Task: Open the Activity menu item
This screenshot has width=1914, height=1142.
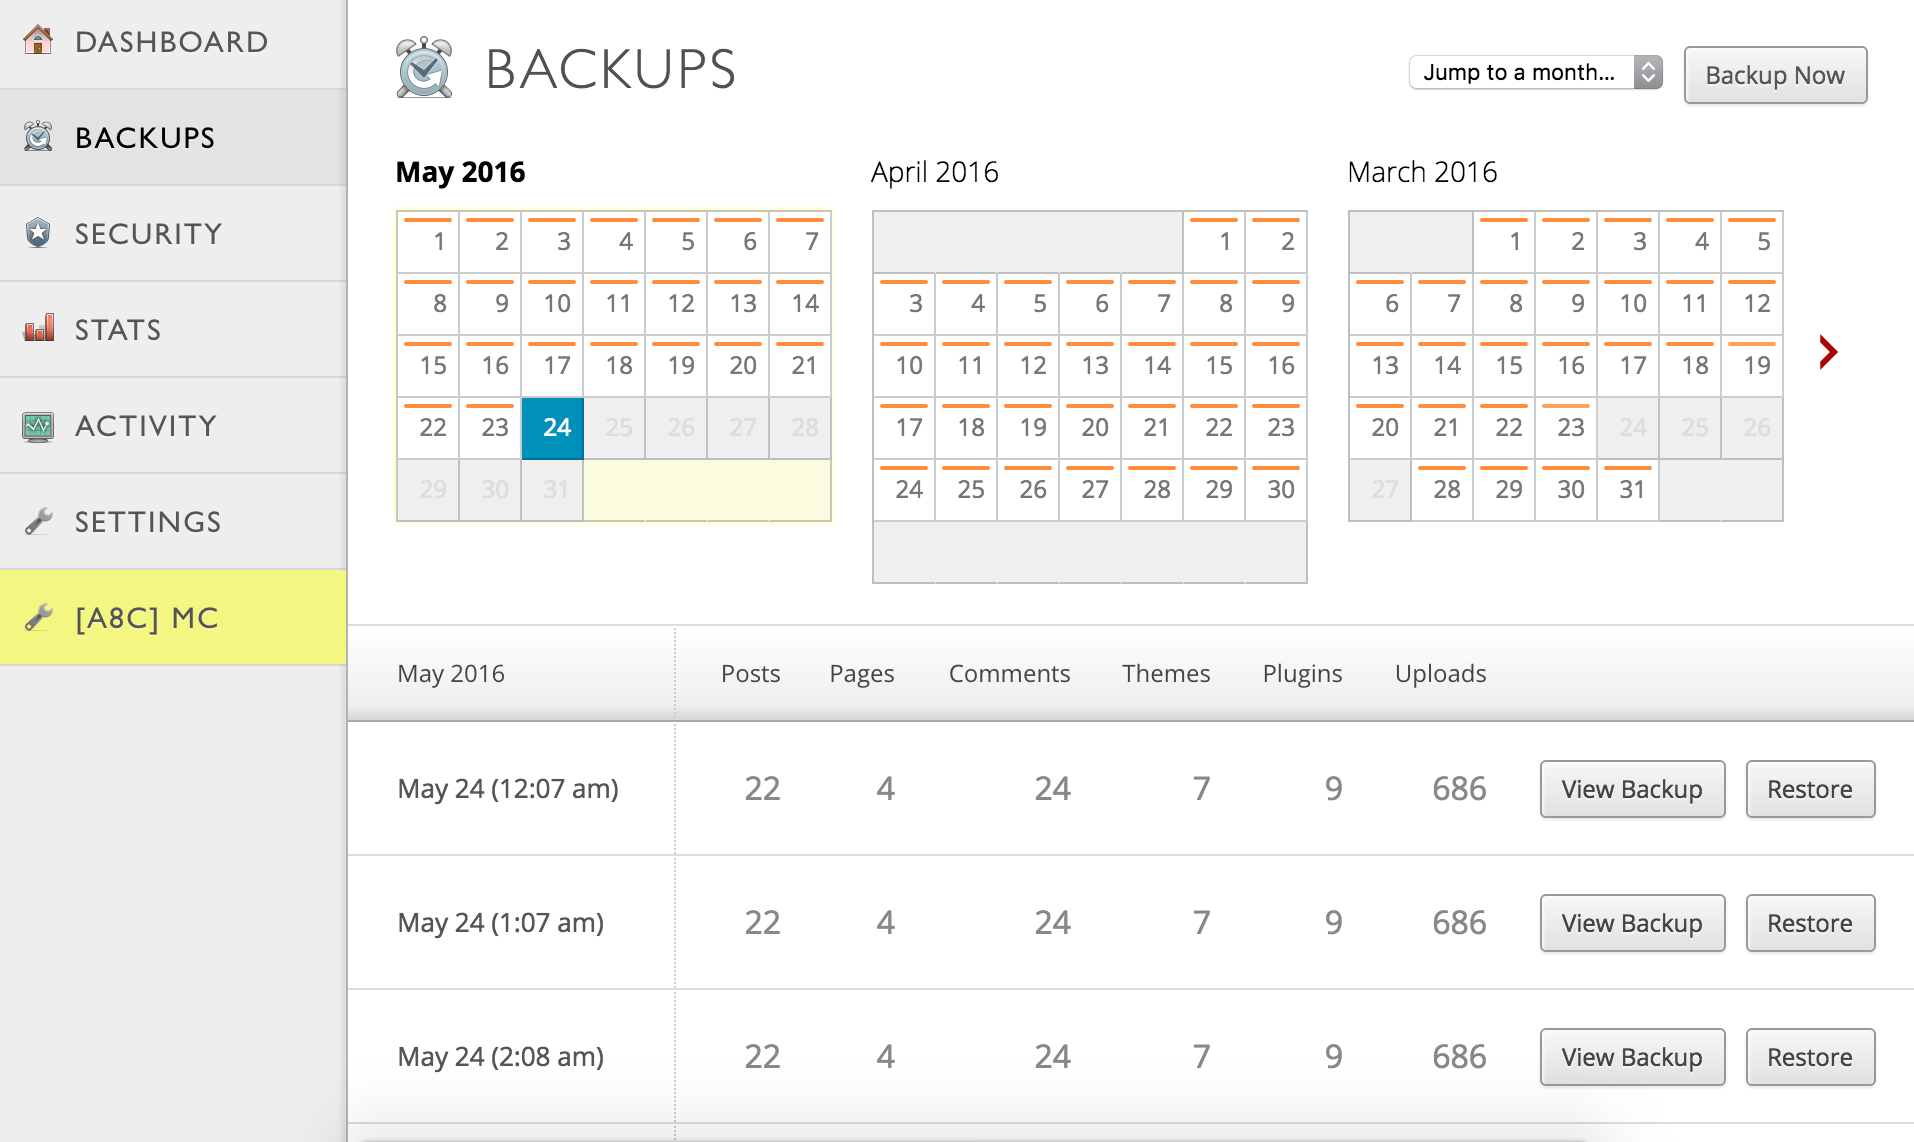Action: (146, 426)
